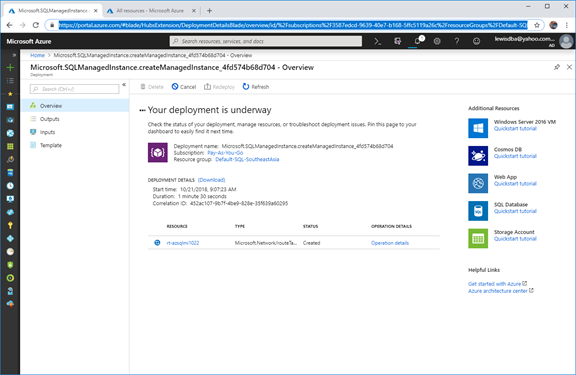
Task: Go to Home breadcrumb
Action: (37, 55)
